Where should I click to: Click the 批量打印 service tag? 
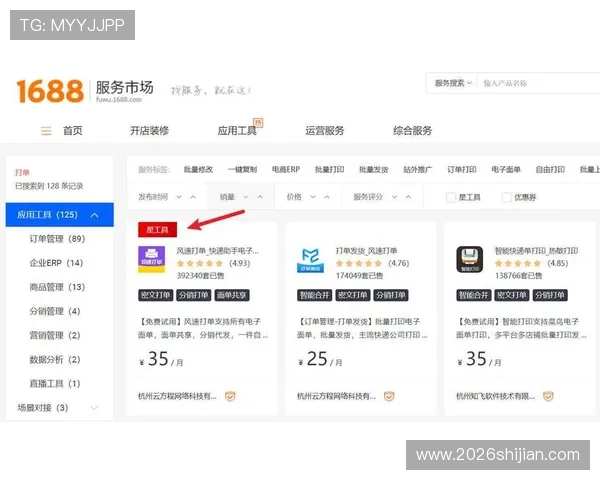coord(329,170)
